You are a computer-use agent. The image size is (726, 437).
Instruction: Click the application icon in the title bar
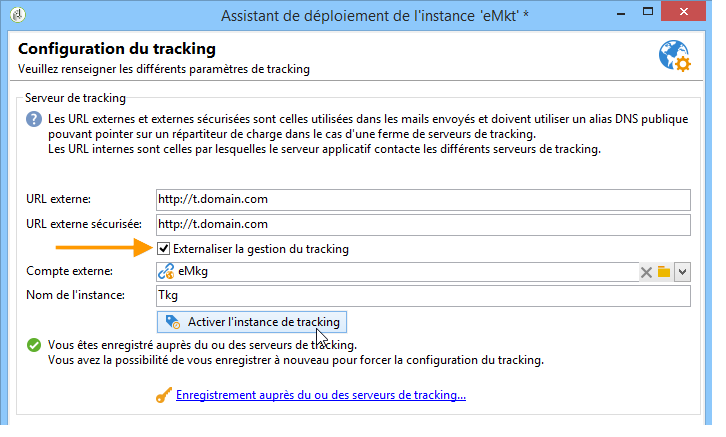[x=18, y=15]
